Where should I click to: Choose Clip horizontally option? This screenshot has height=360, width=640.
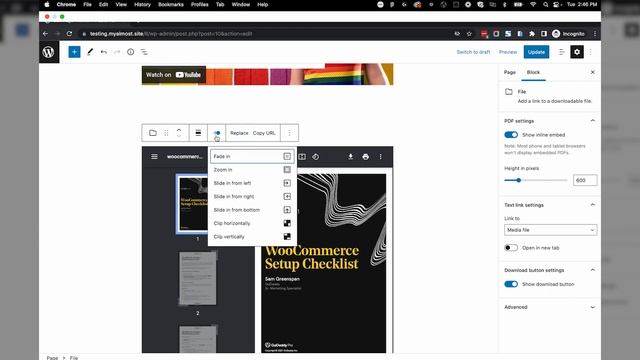(252, 223)
